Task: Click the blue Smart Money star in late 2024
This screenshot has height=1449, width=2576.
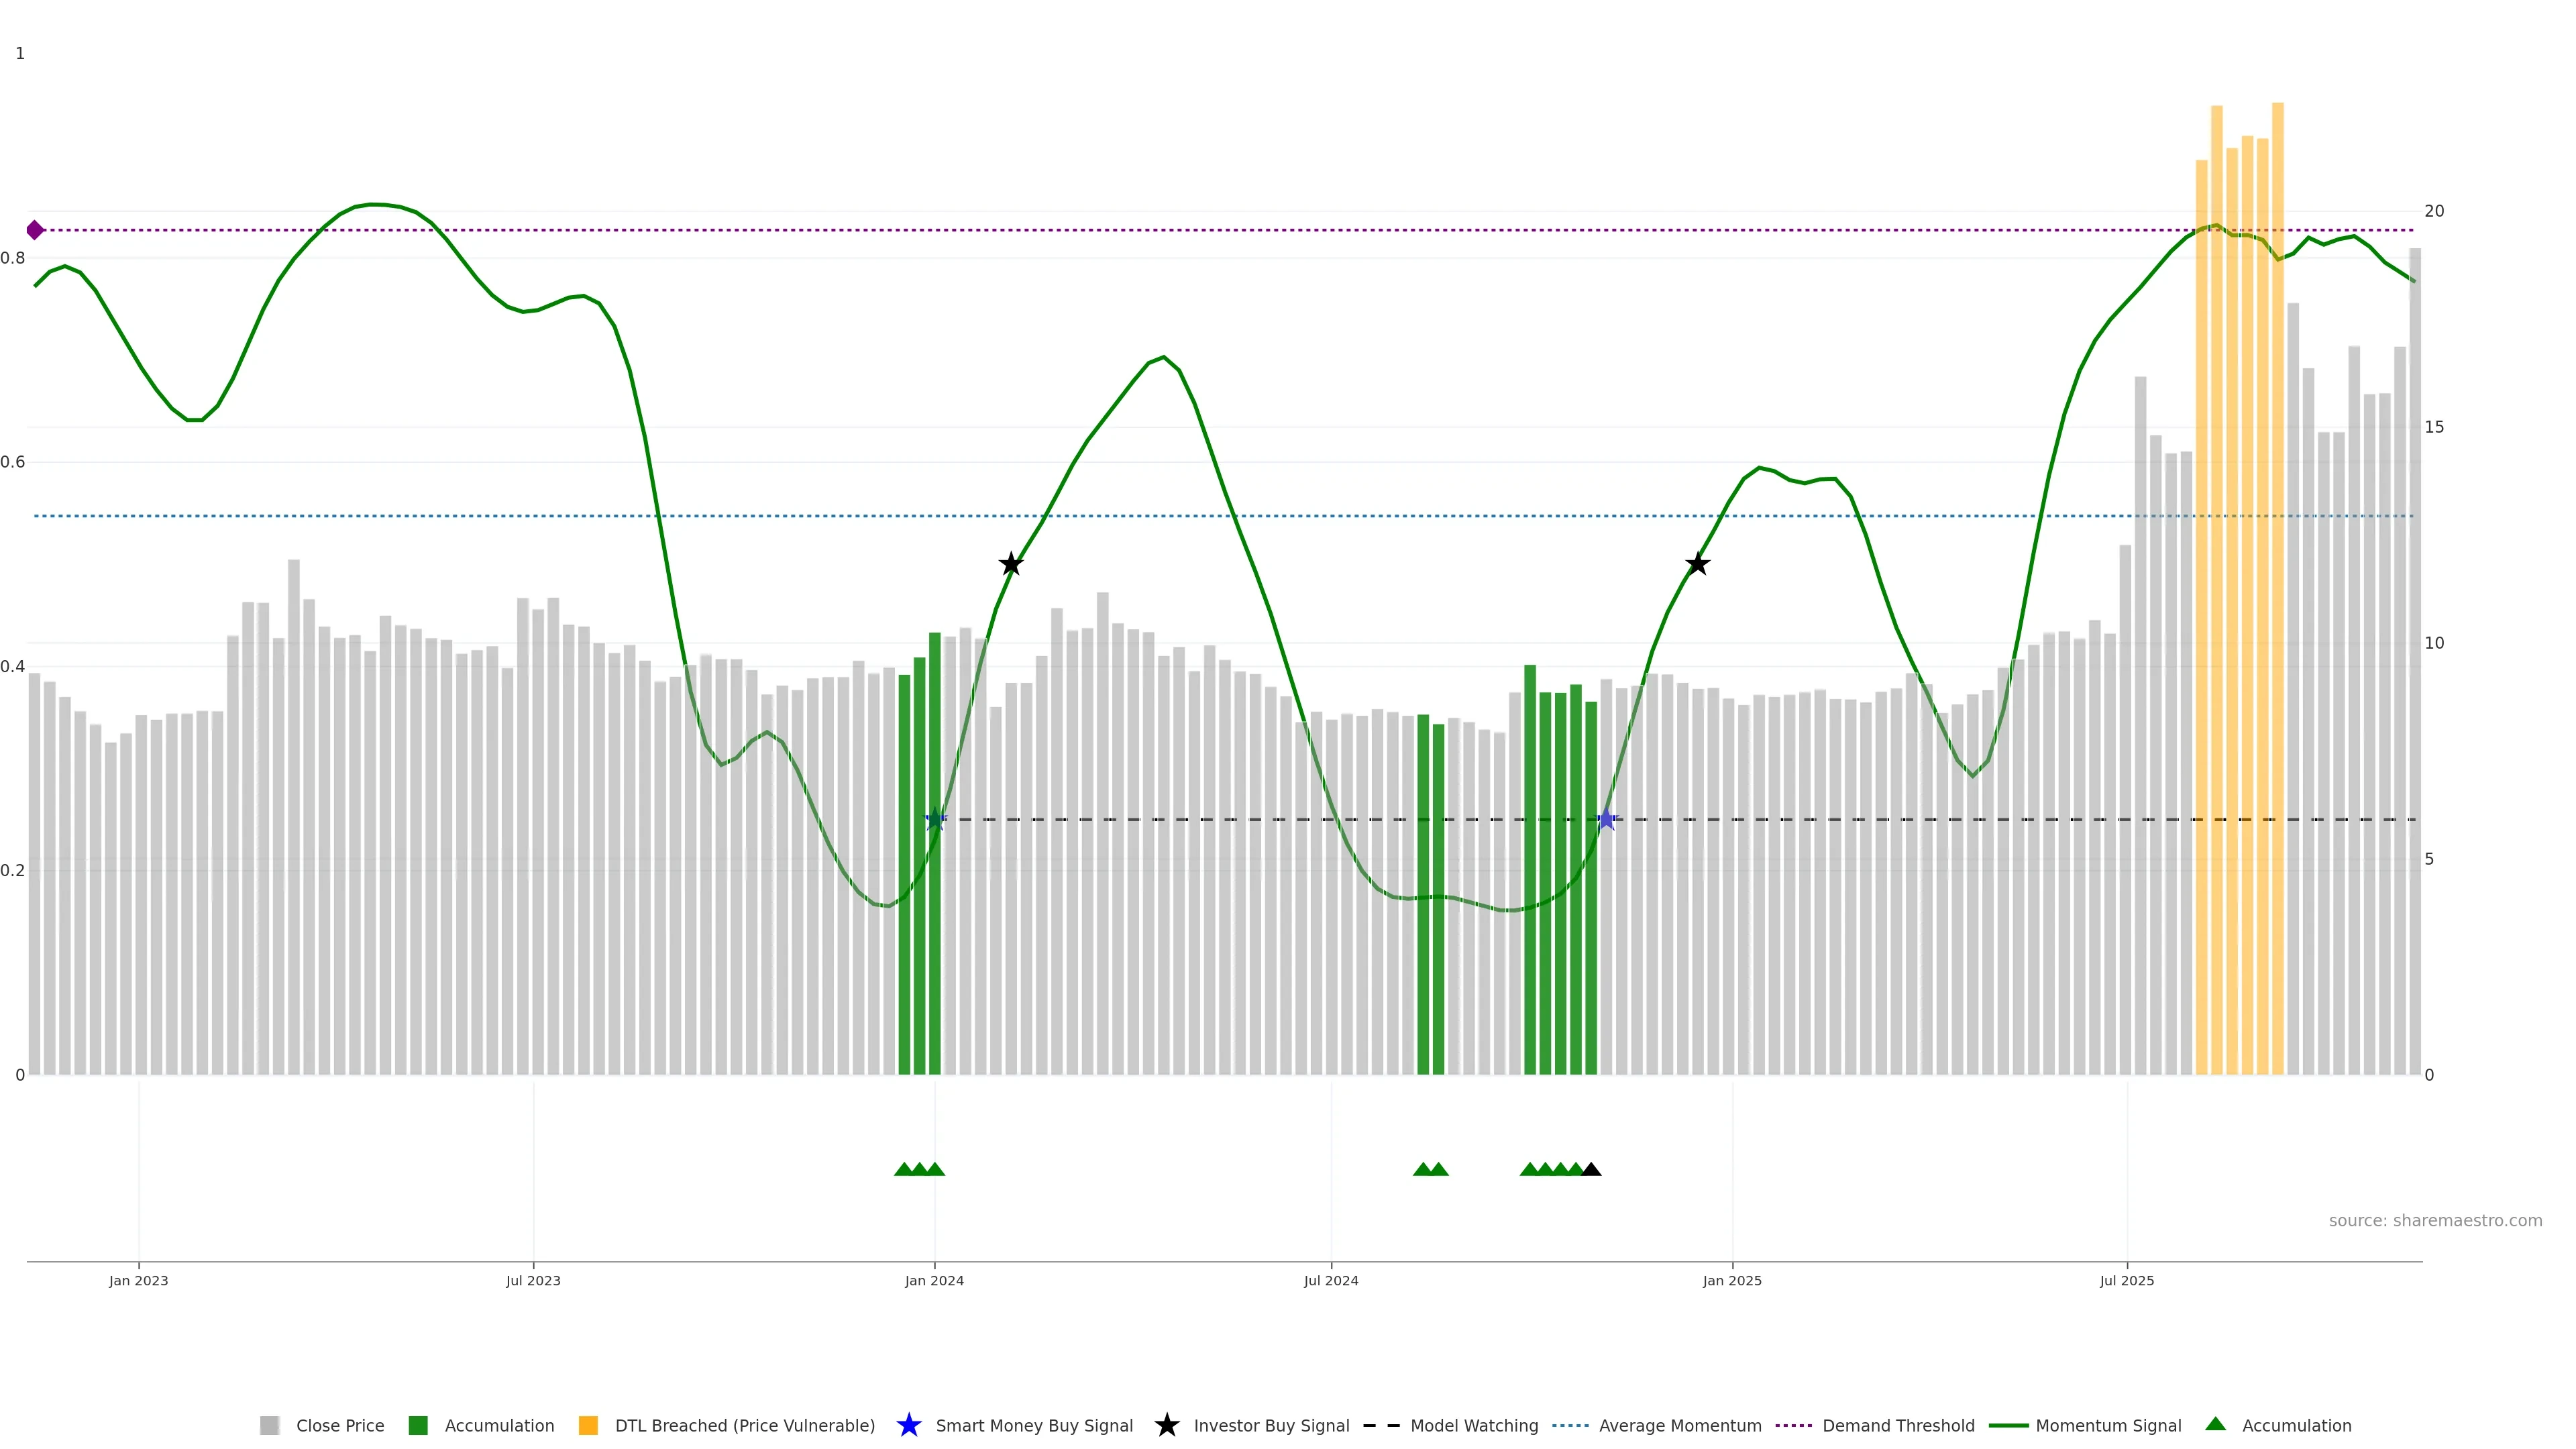Action: point(1606,820)
